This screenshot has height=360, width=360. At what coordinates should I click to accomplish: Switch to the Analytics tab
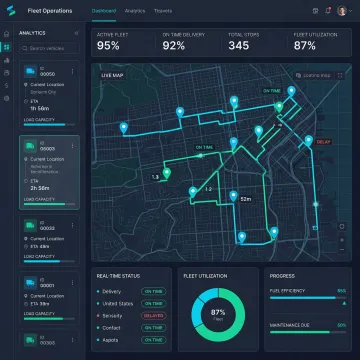click(135, 11)
